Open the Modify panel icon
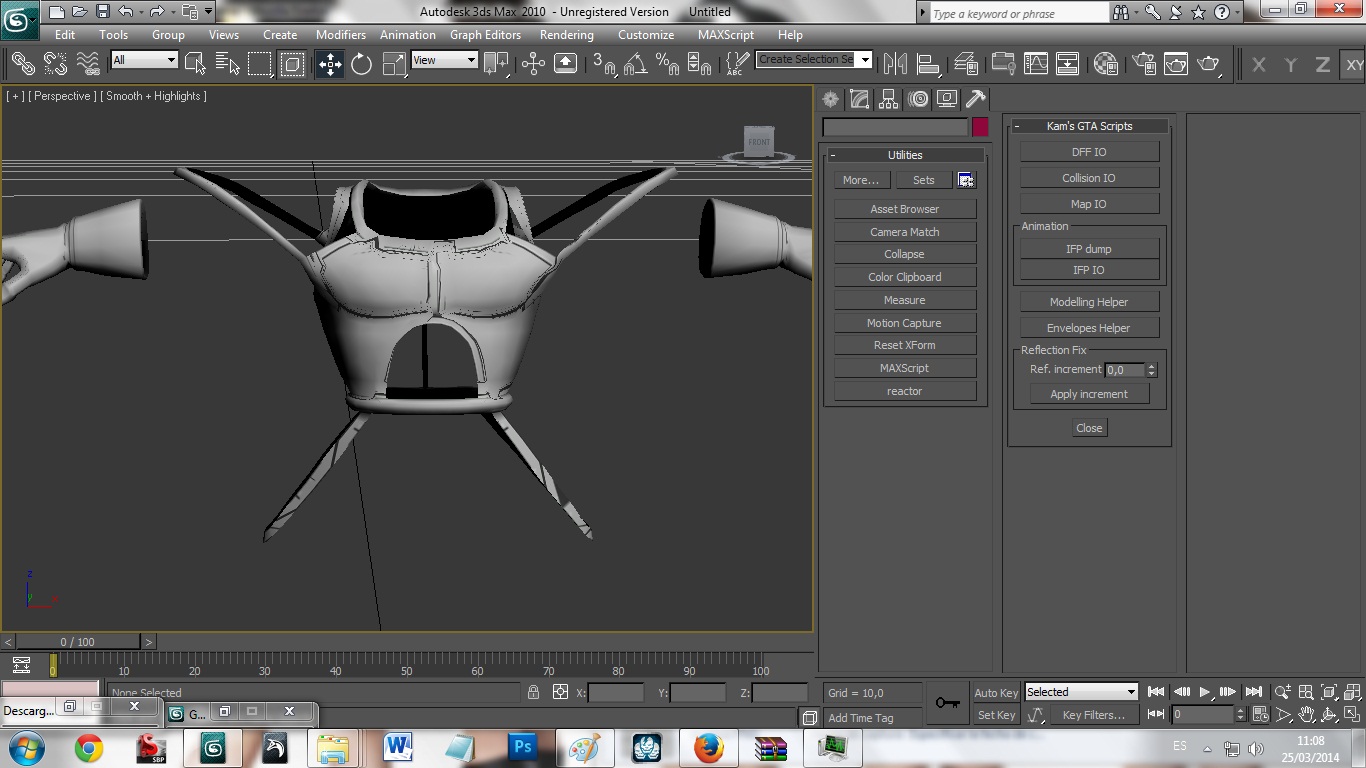The image size is (1366, 768). (x=859, y=99)
